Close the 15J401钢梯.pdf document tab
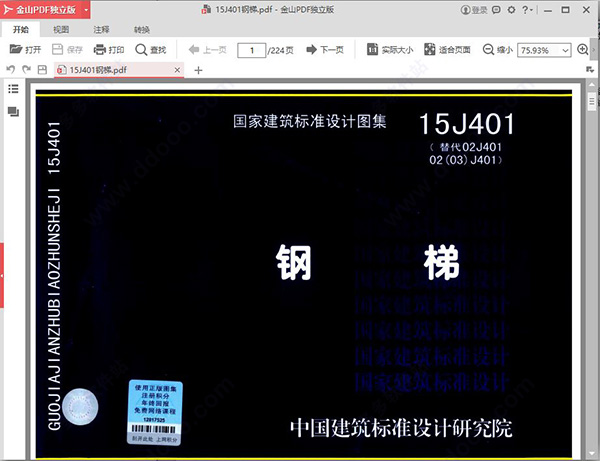Viewport: 600px width, 461px height. click(x=177, y=70)
